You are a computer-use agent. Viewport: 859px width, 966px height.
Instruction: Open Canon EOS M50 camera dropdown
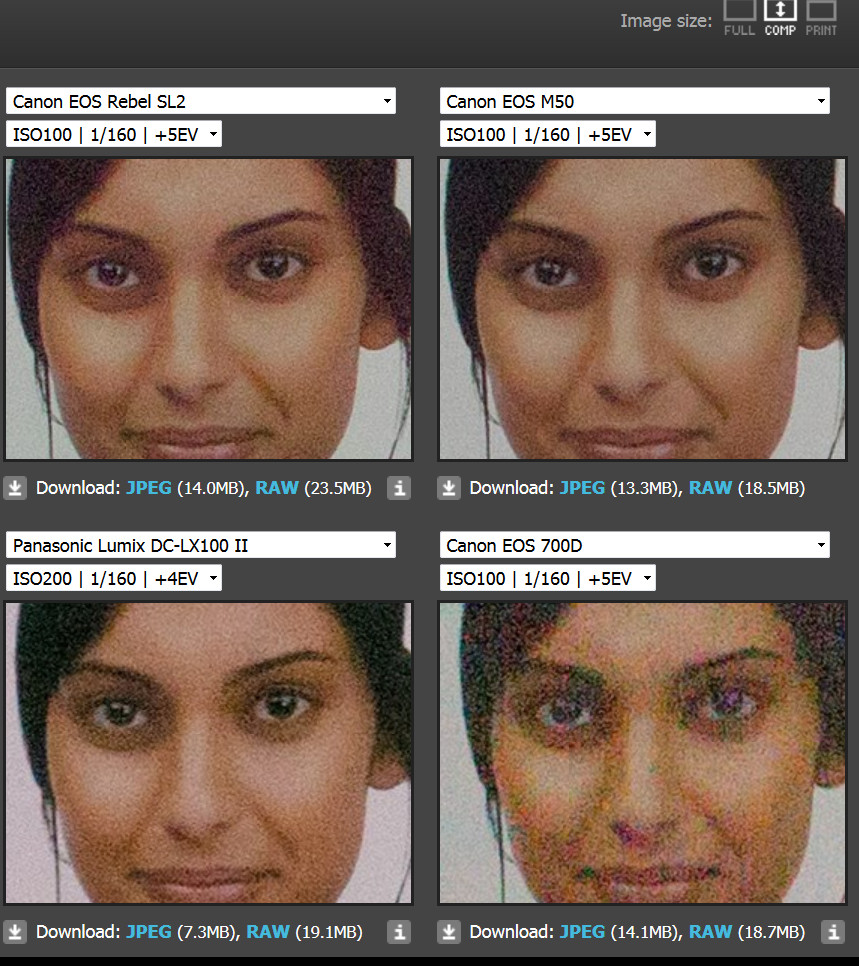pos(635,101)
